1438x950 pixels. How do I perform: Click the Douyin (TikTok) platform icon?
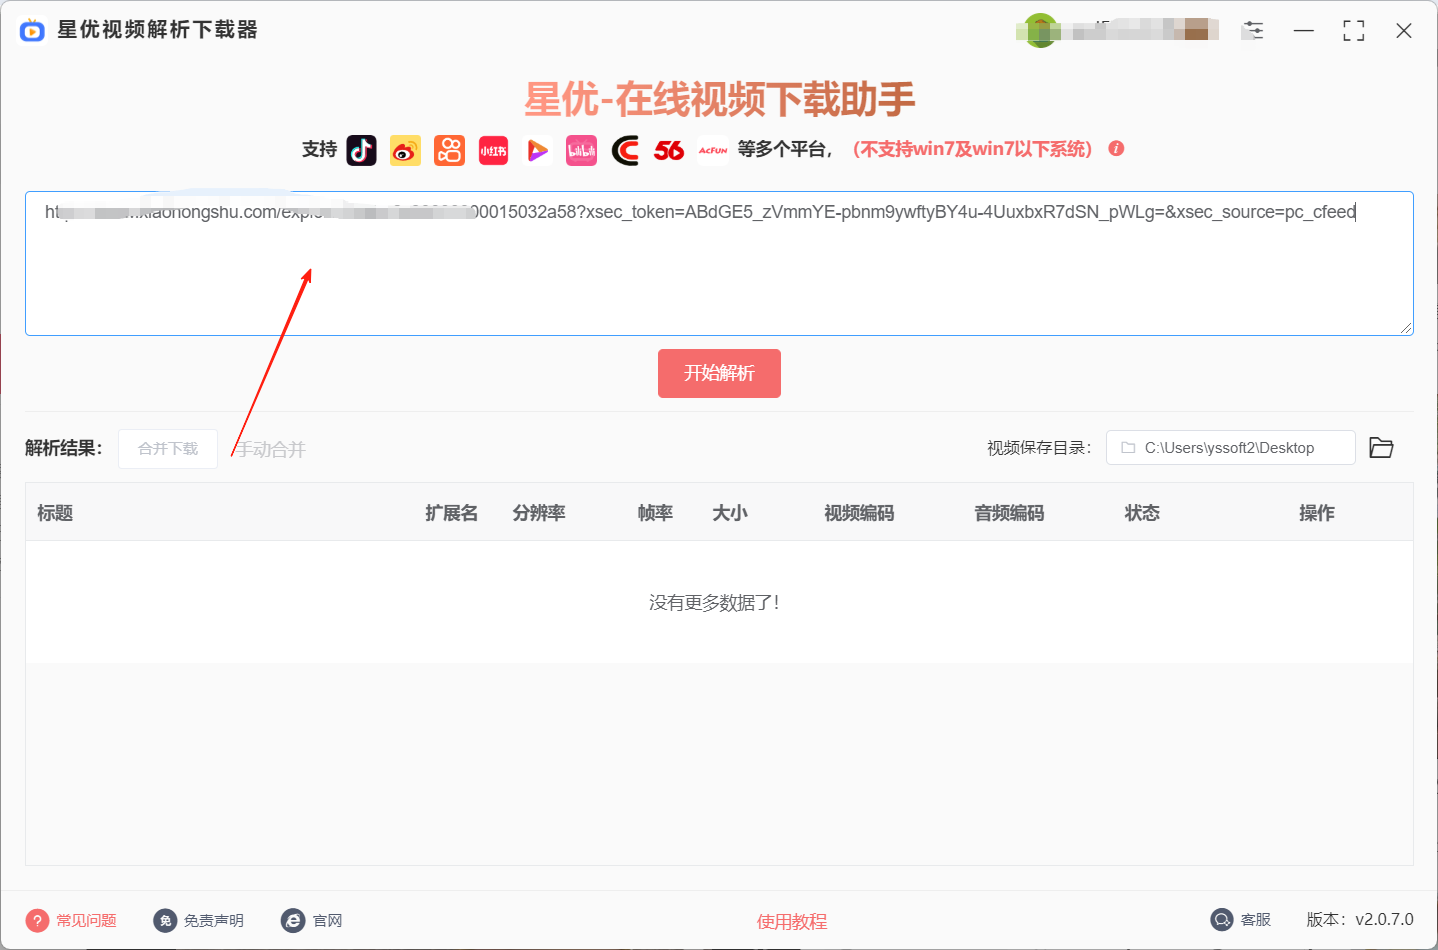361,150
